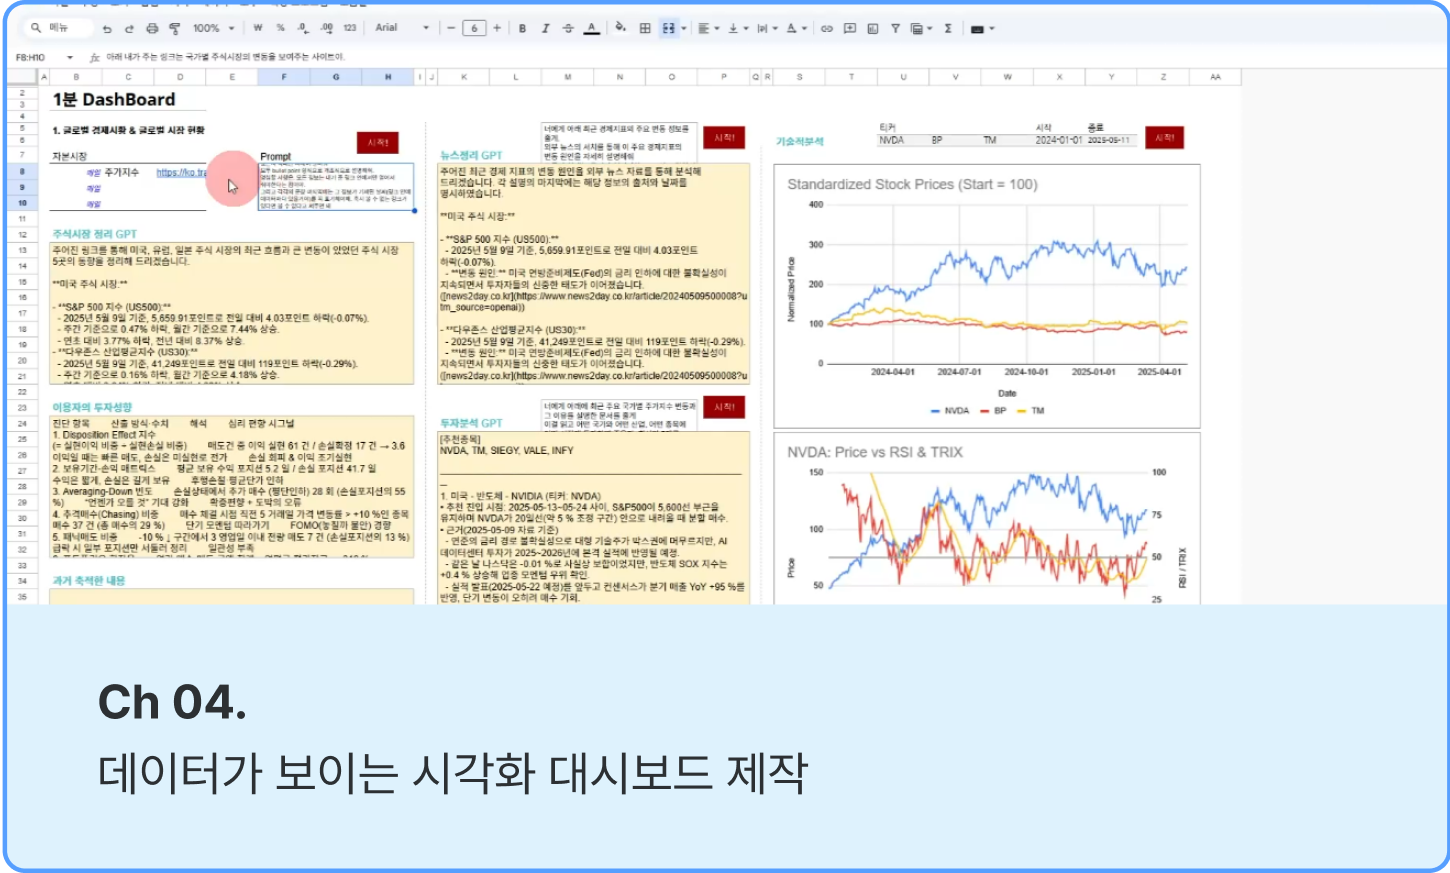
Task: Open the zoom 100% dropdown
Action: click(213, 28)
